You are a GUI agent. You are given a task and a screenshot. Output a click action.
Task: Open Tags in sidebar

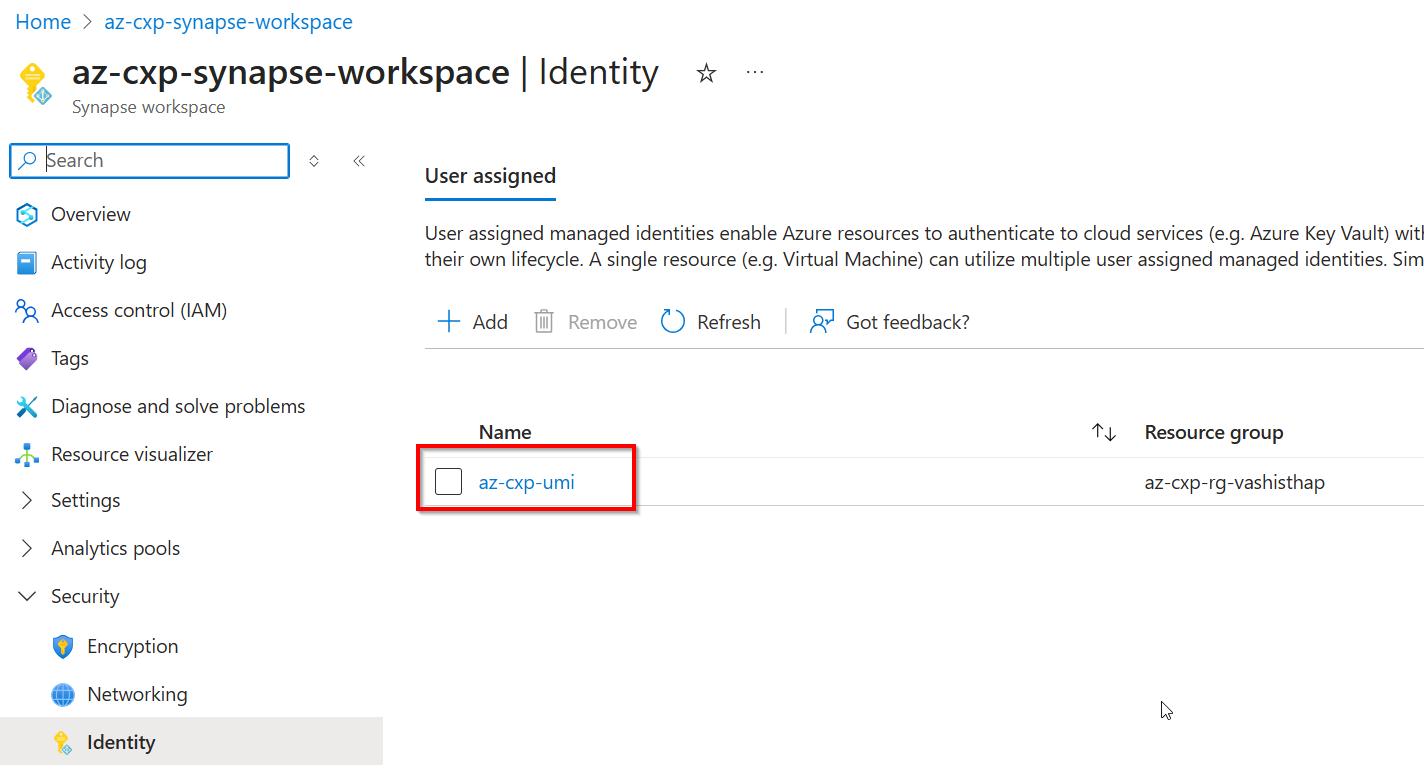(70, 359)
